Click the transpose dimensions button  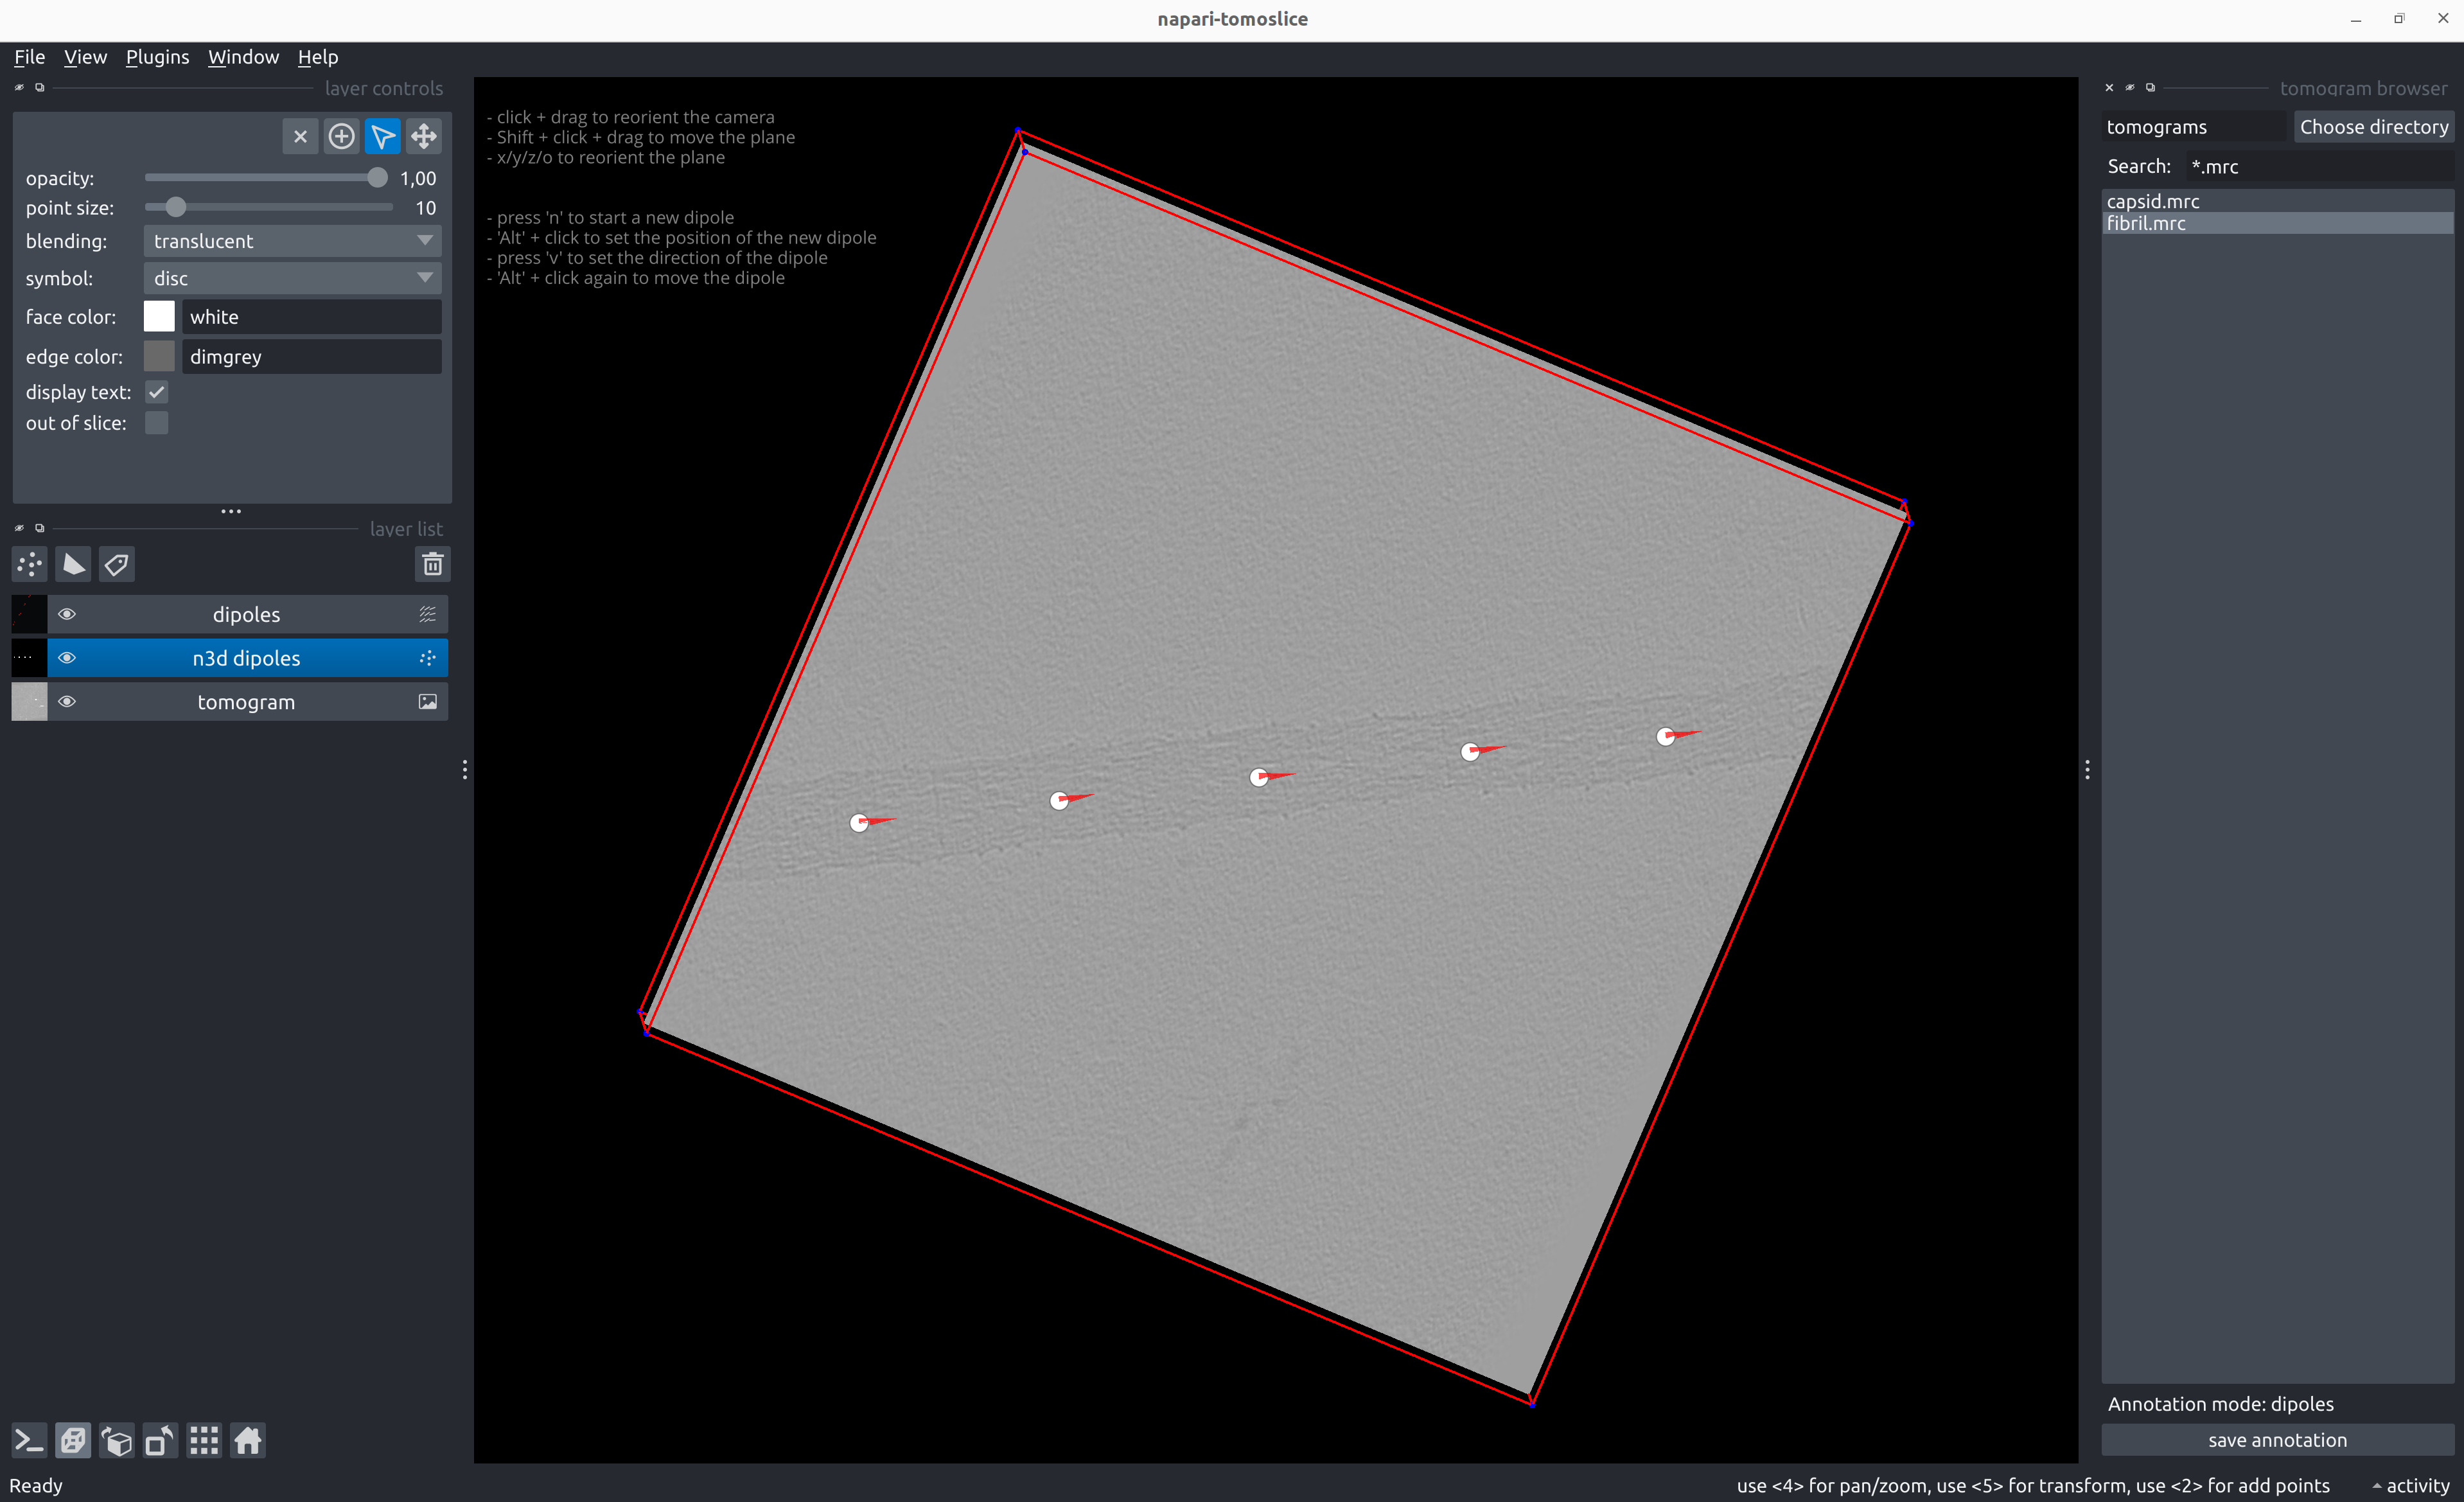tap(160, 1440)
